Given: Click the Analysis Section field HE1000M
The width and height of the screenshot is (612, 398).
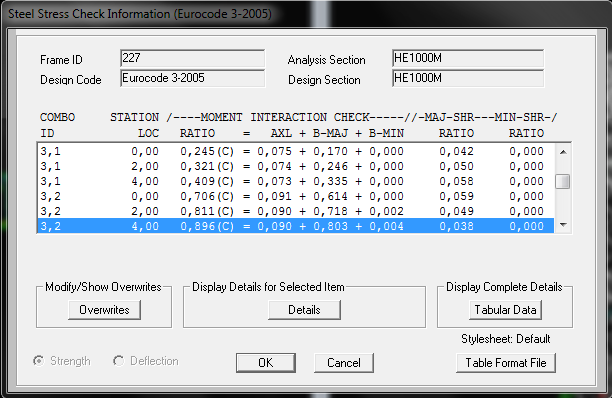Looking at the screenshot, I should pos(468,59).
